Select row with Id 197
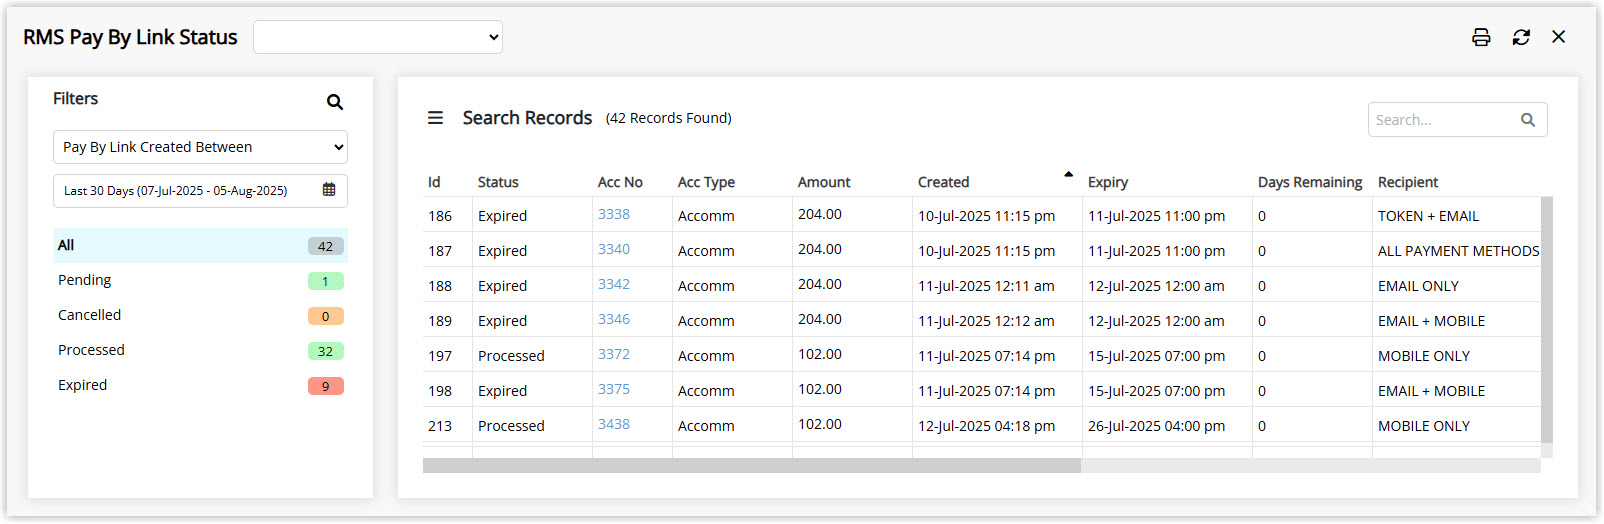1604x524 pixels. pos(982,355)
